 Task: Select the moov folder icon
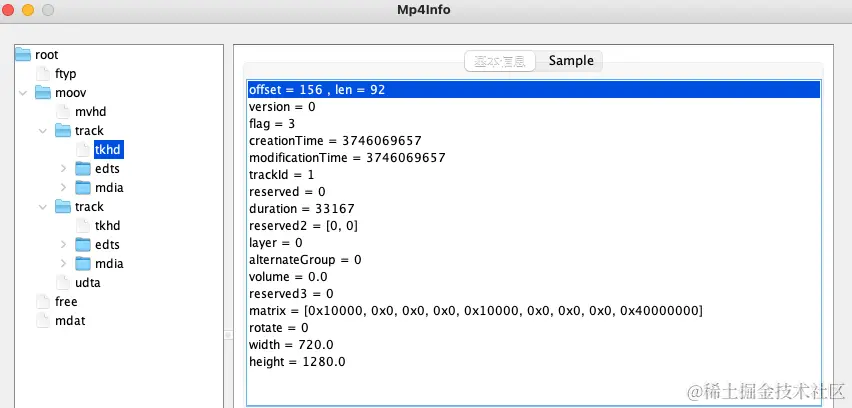(43, 92)
